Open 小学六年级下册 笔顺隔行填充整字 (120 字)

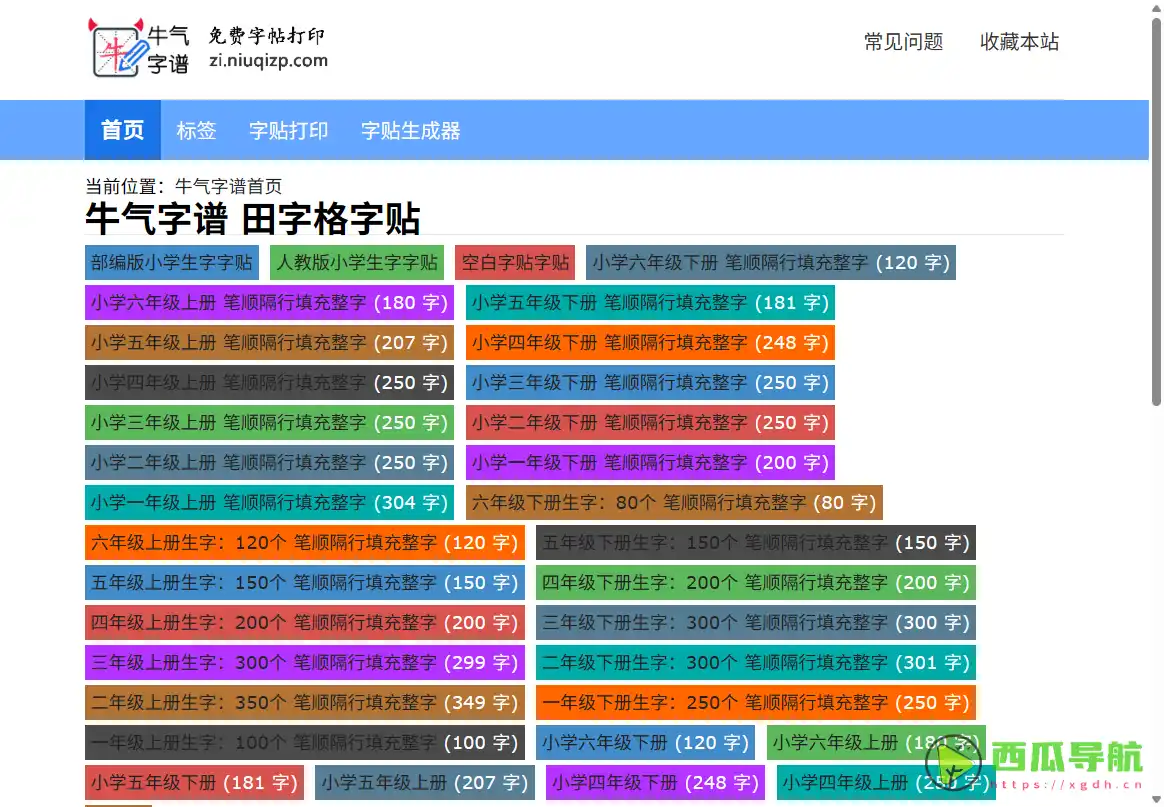point(773,262)
